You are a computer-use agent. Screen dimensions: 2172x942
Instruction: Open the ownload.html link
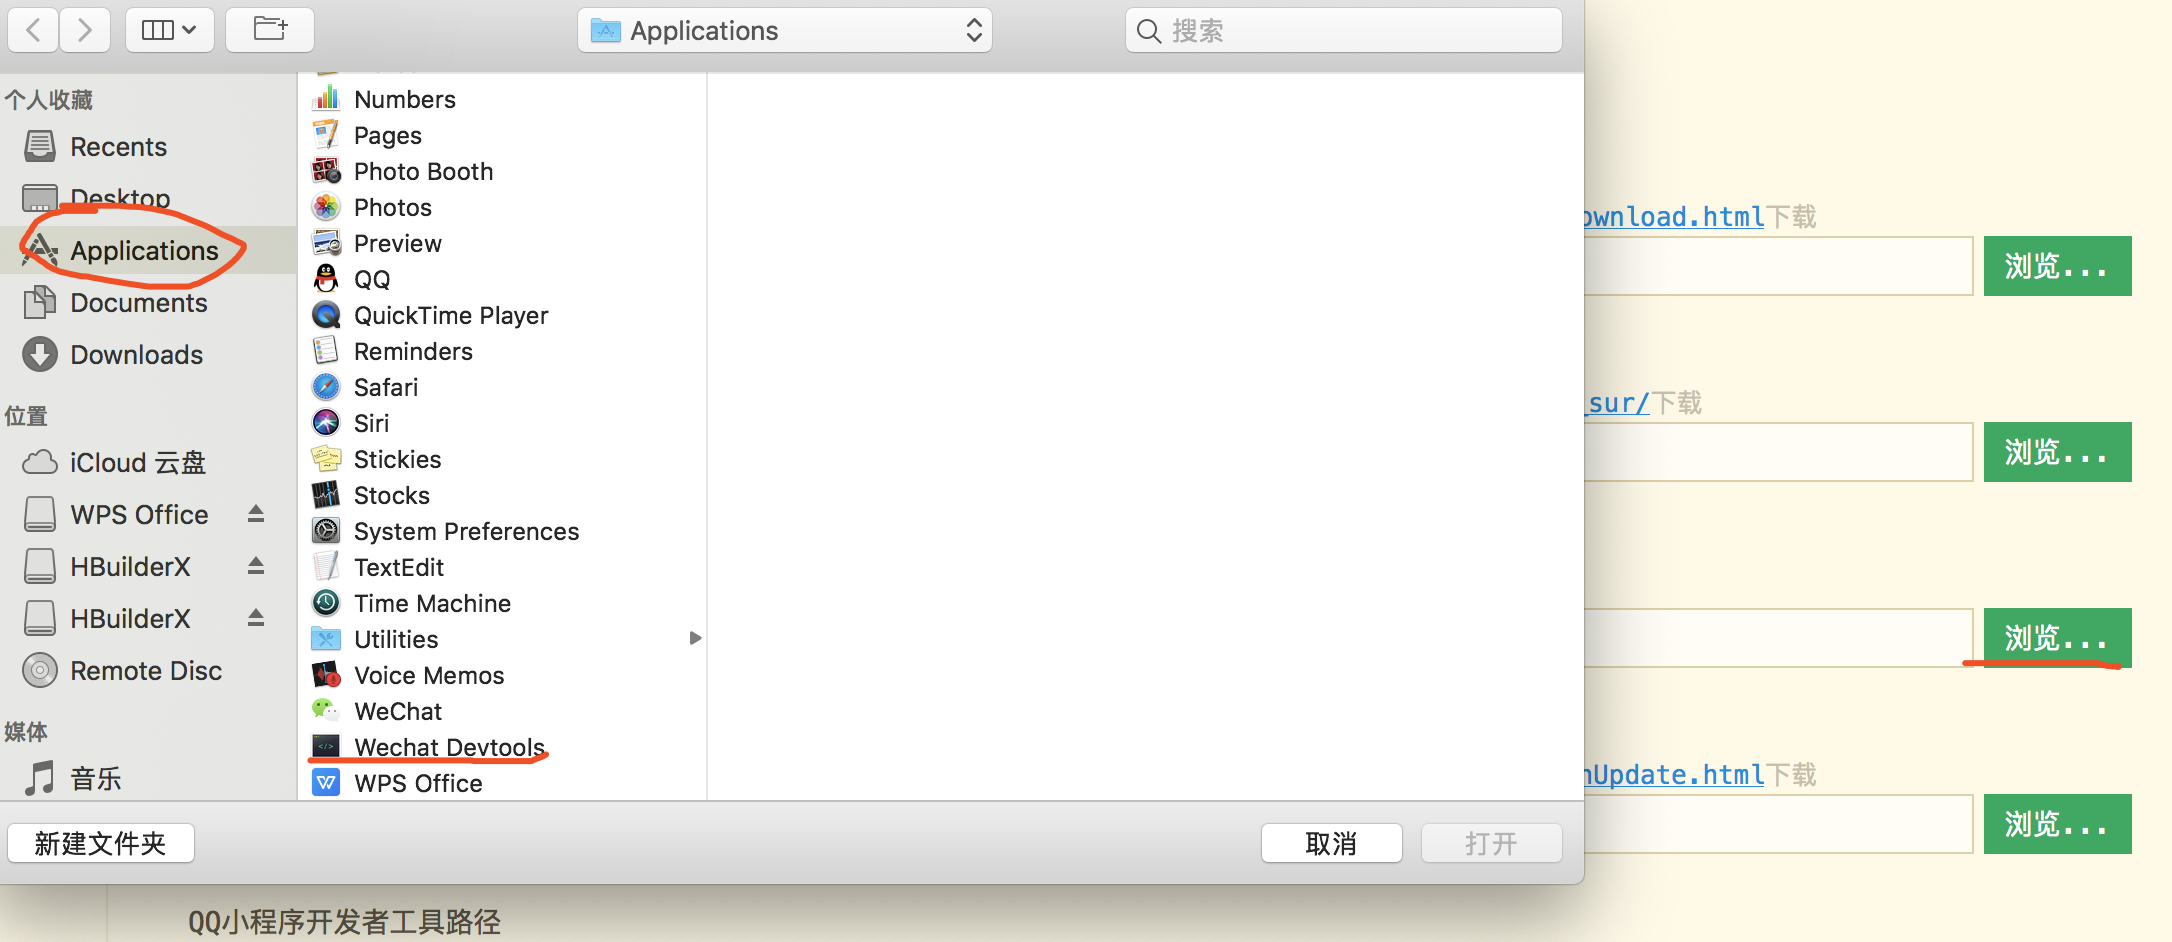1674,216
